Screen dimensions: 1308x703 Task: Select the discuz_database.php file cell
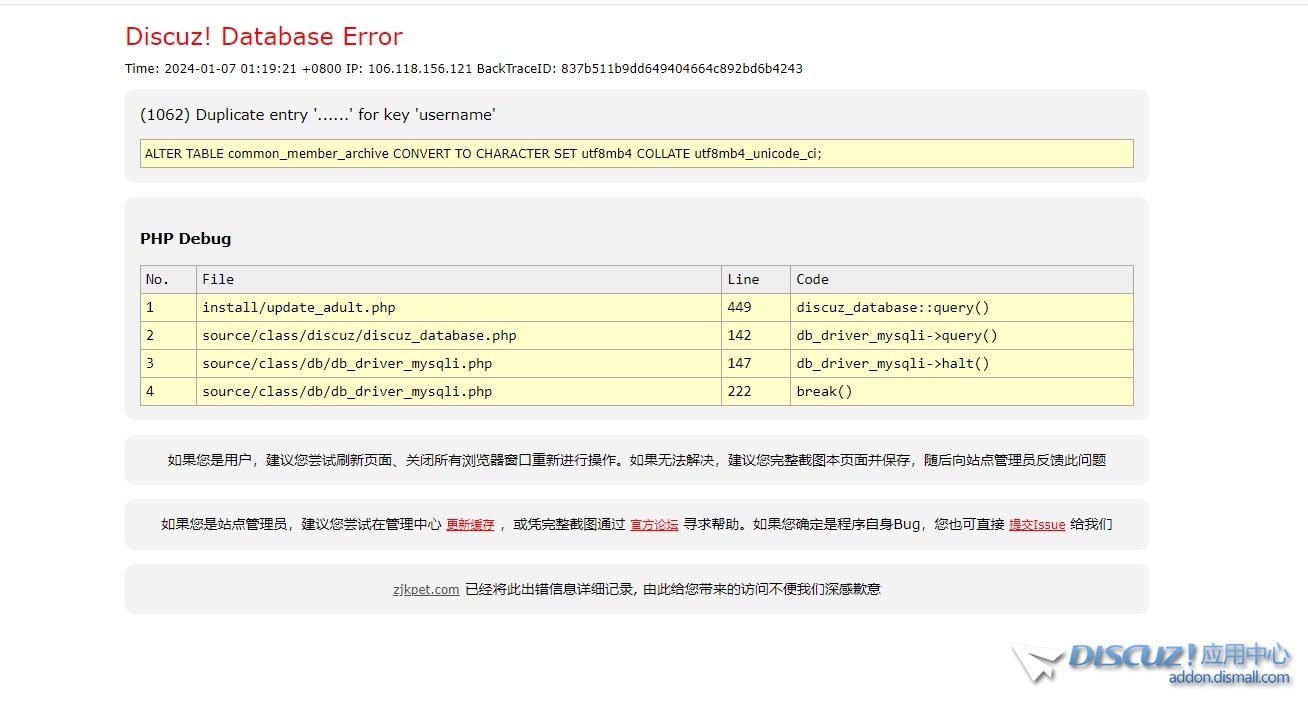point(359,336)
